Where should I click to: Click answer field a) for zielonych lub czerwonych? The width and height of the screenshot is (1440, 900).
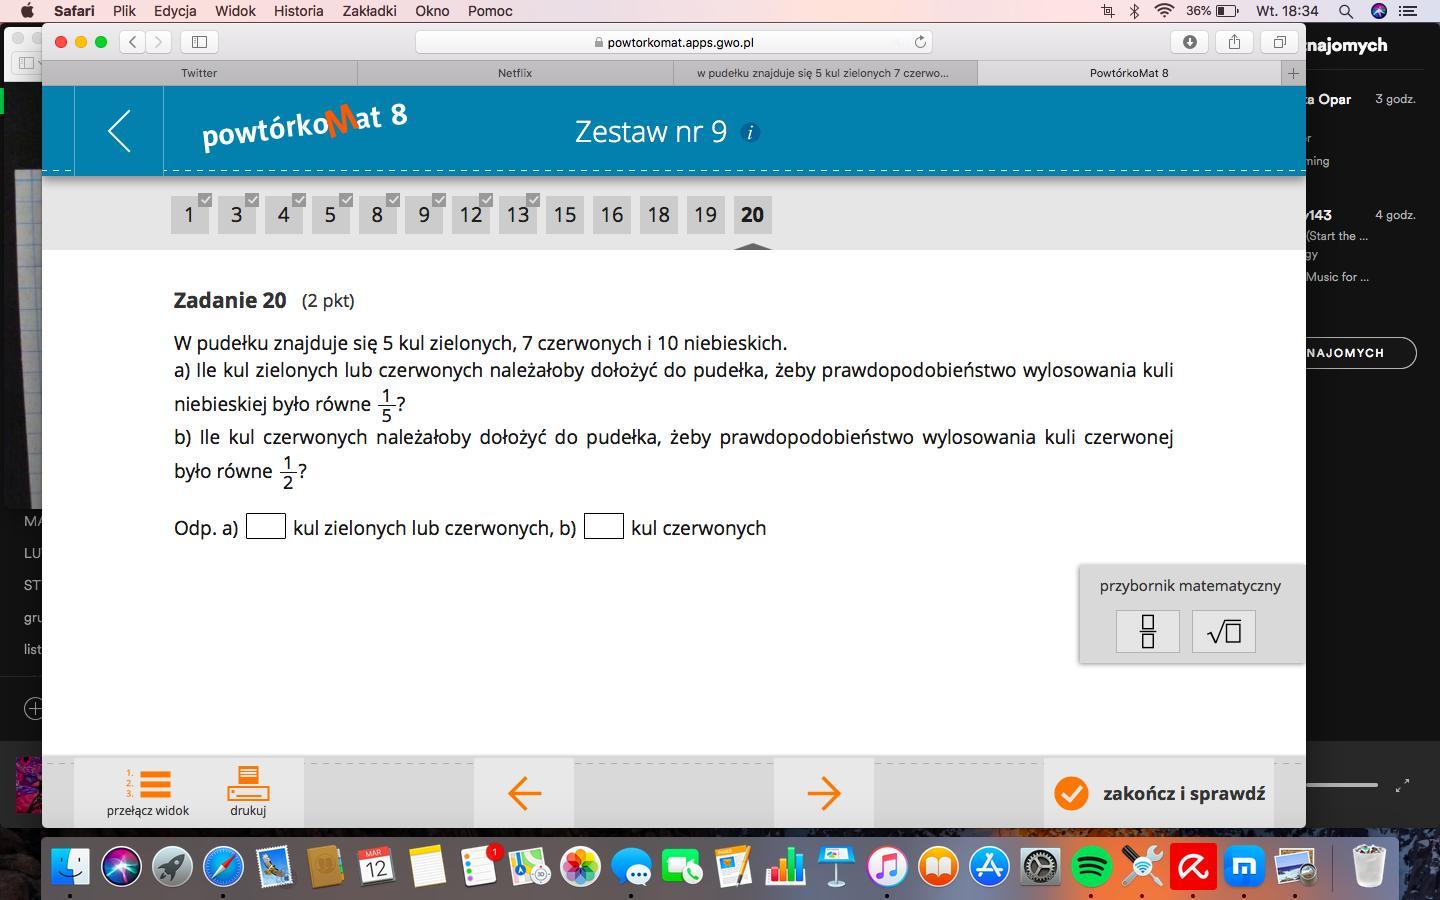click(x=266, y=526)
